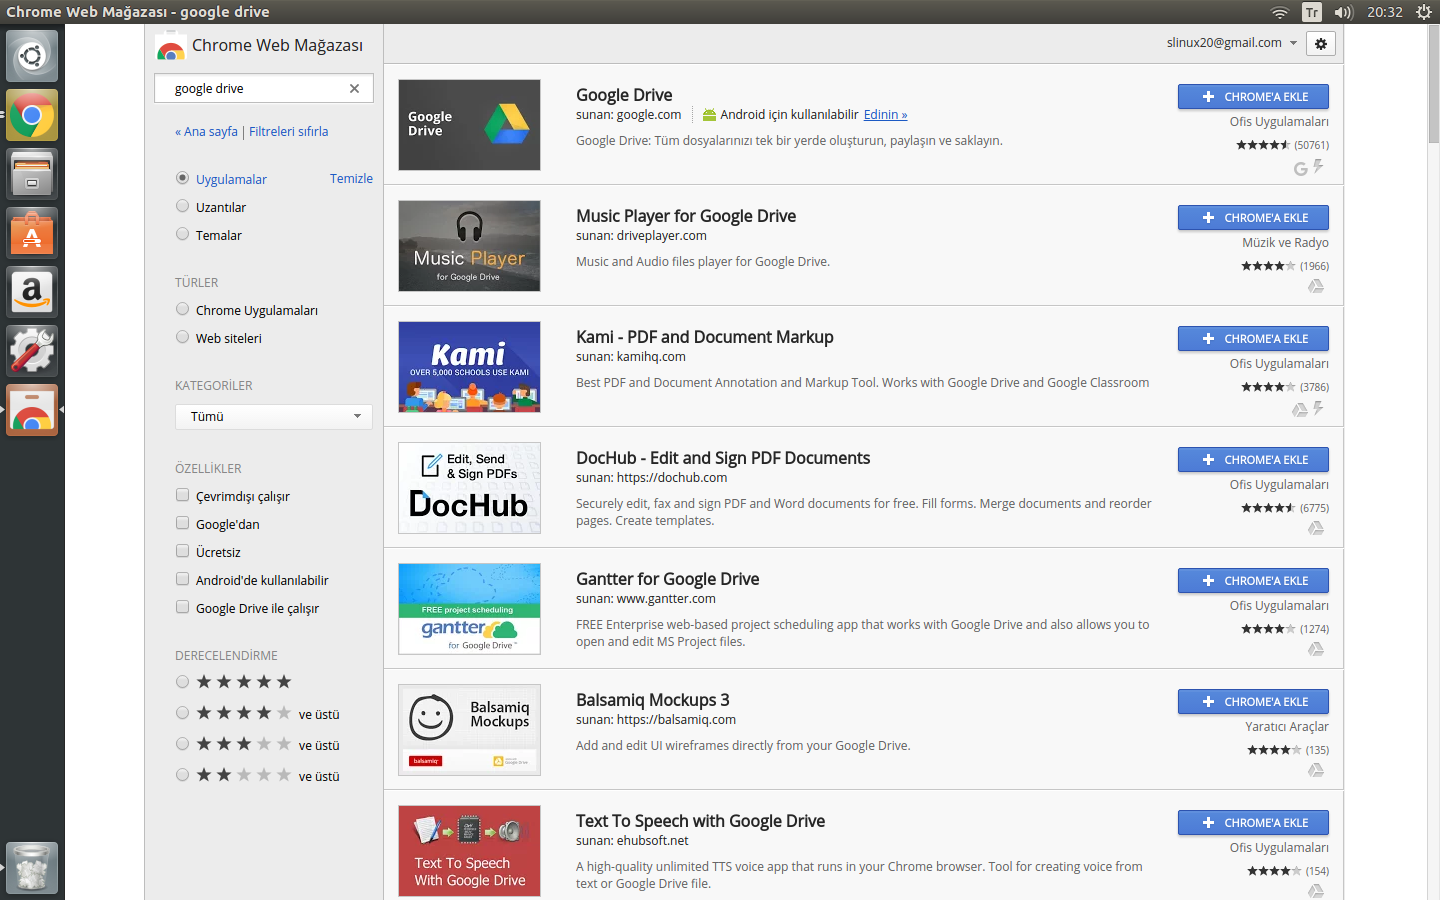Open the DocHub - Edit and Sign PDF Documents title

tap(723, 458)
